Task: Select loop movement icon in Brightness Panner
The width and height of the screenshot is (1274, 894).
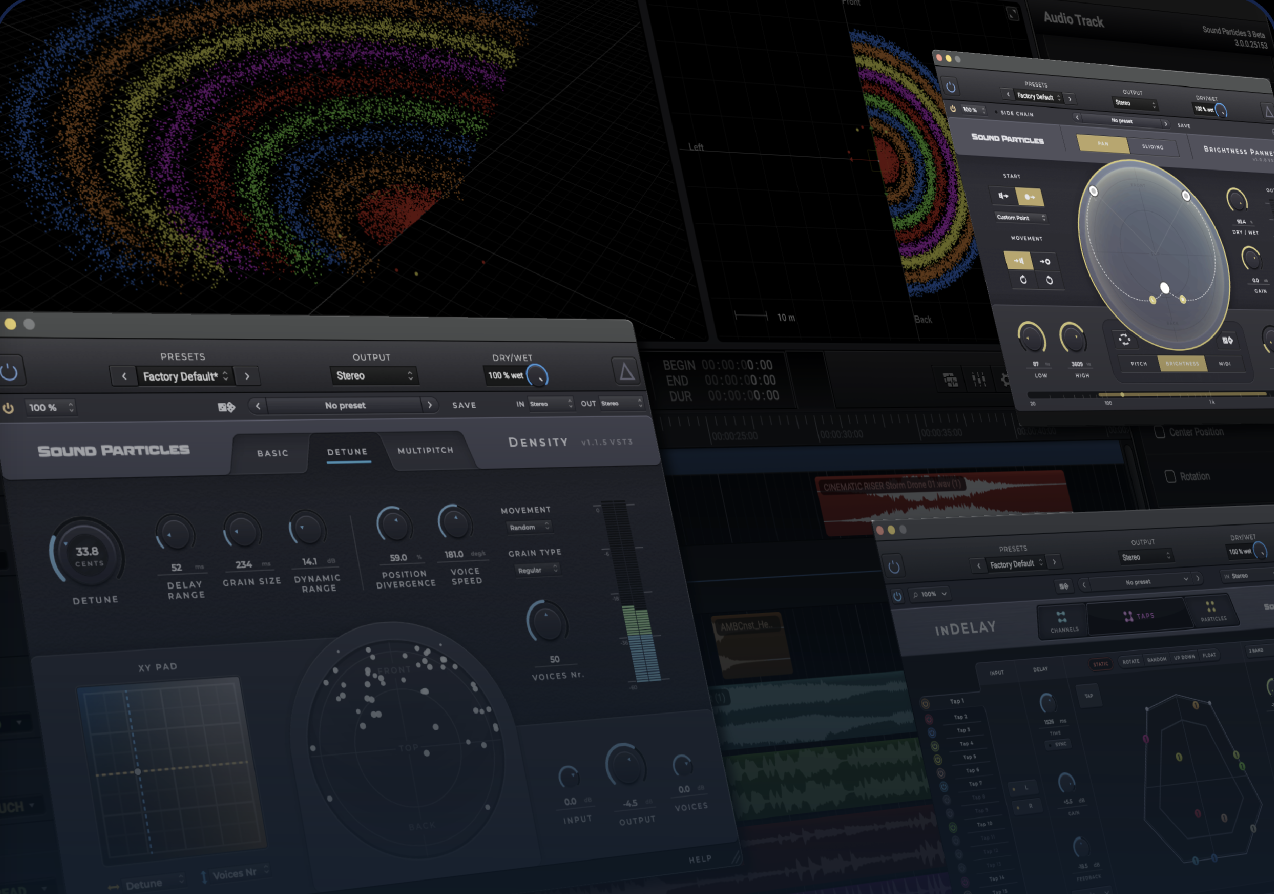Action: click(1024, 281)
